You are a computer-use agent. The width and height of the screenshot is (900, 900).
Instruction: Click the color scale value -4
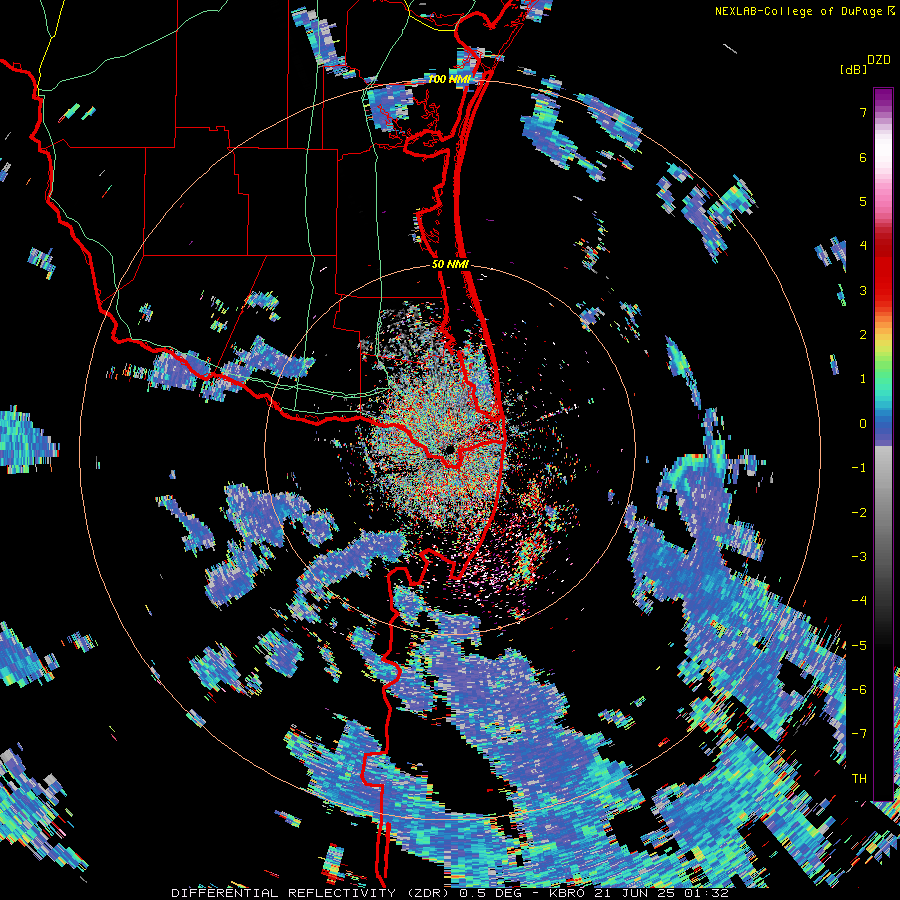point(859,601)
